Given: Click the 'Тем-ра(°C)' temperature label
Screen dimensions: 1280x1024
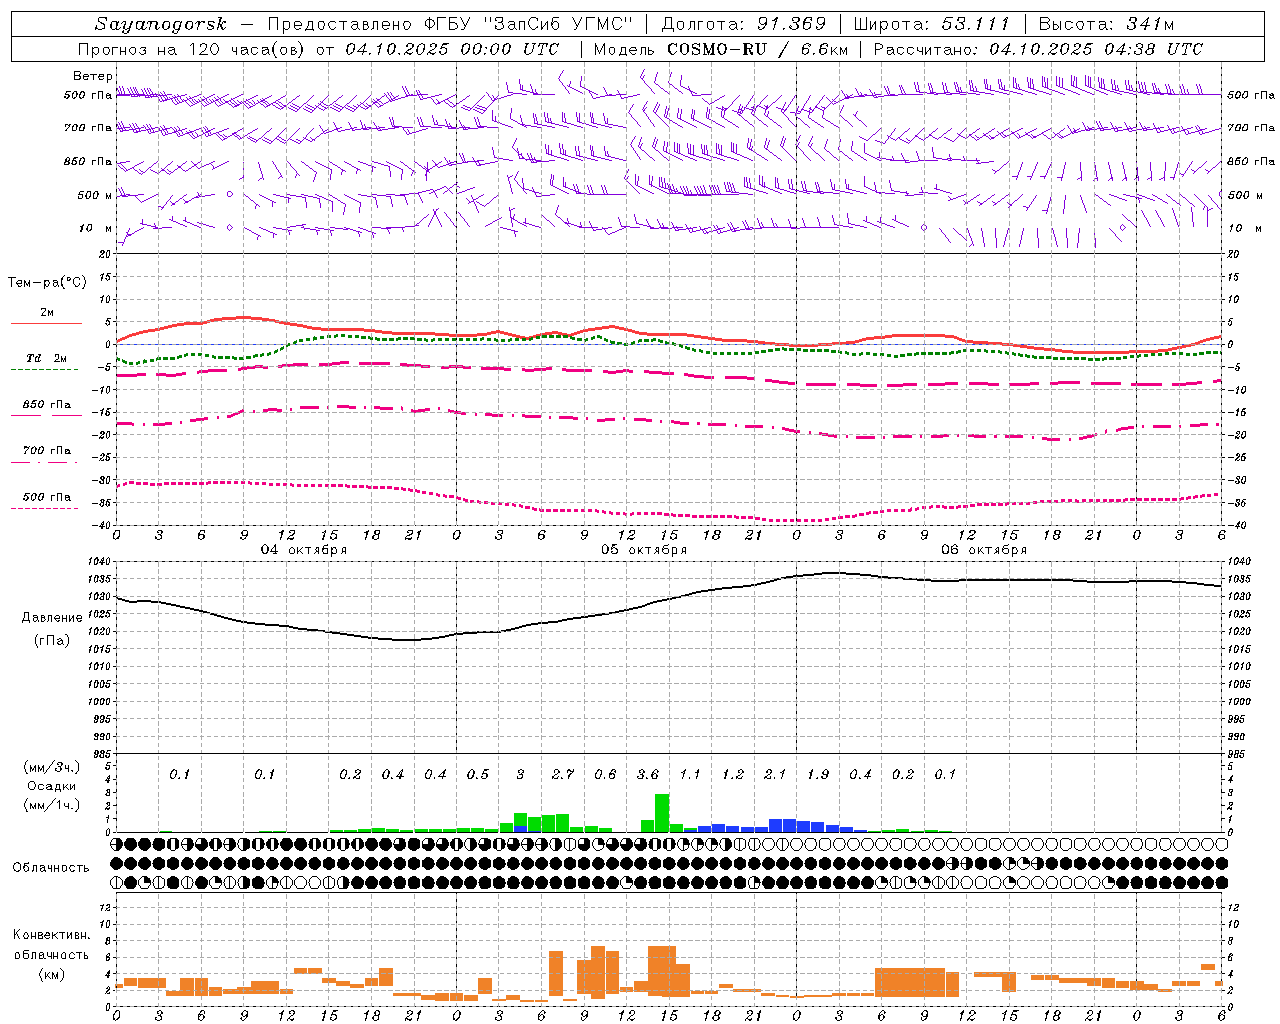Looking at the screenshot, I should pos(47,283).
